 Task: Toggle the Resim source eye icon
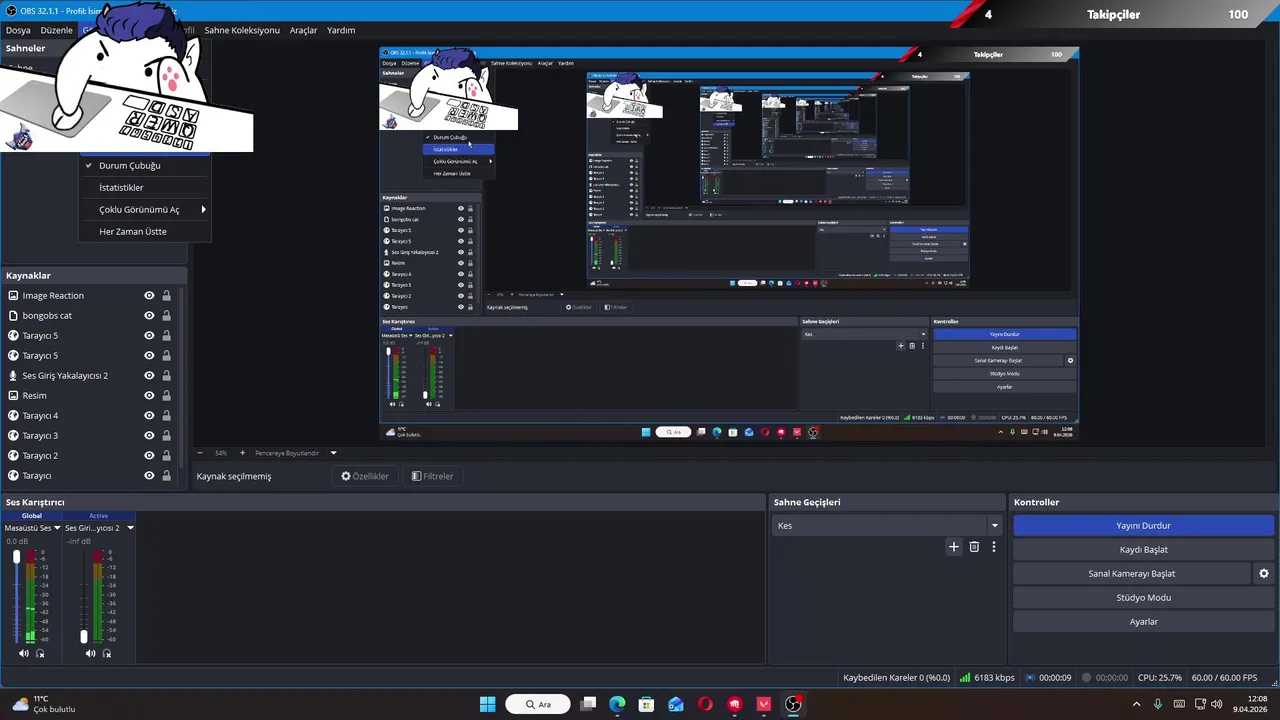tap(149, 396)
